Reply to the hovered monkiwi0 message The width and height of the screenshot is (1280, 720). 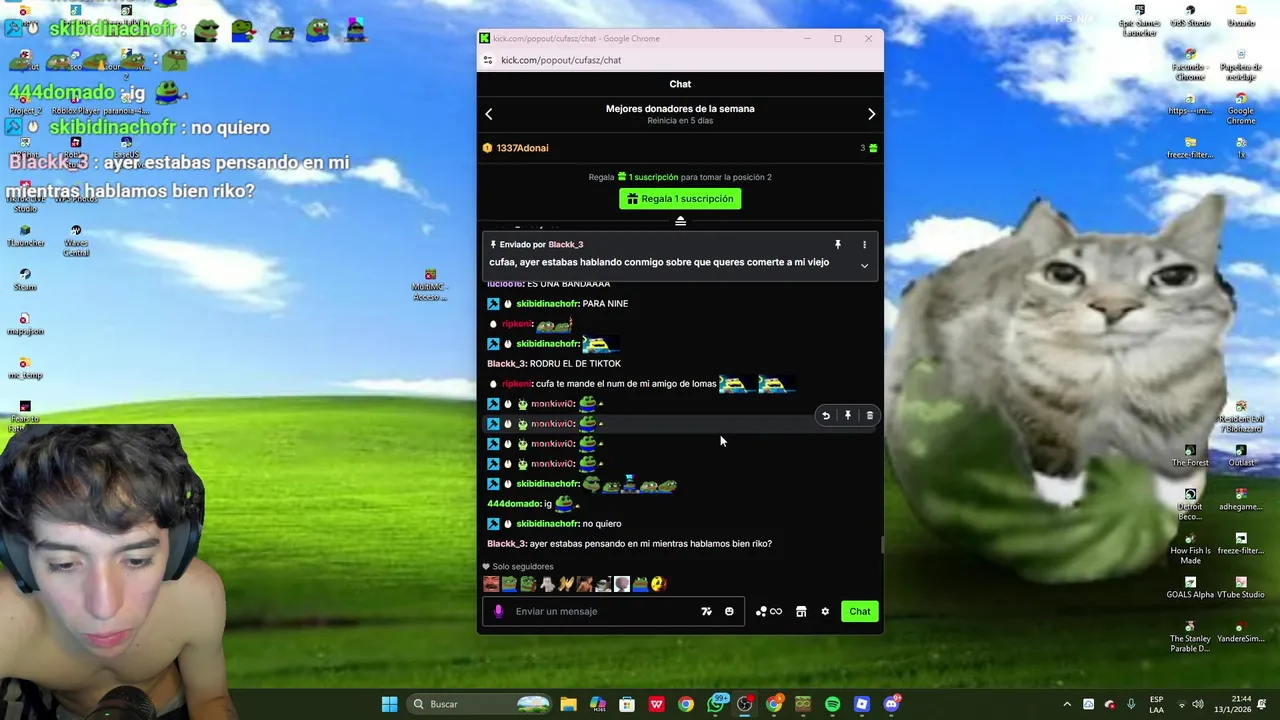826,415
